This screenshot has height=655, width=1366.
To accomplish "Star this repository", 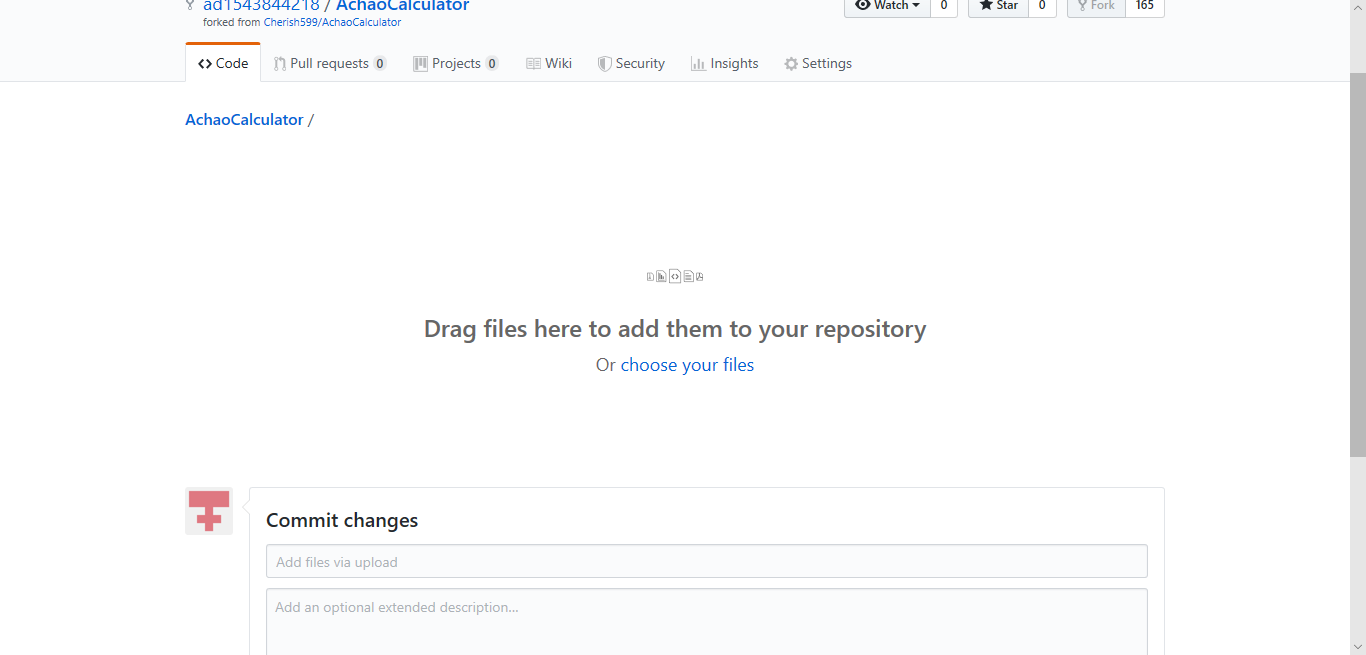I will point(998,6).
